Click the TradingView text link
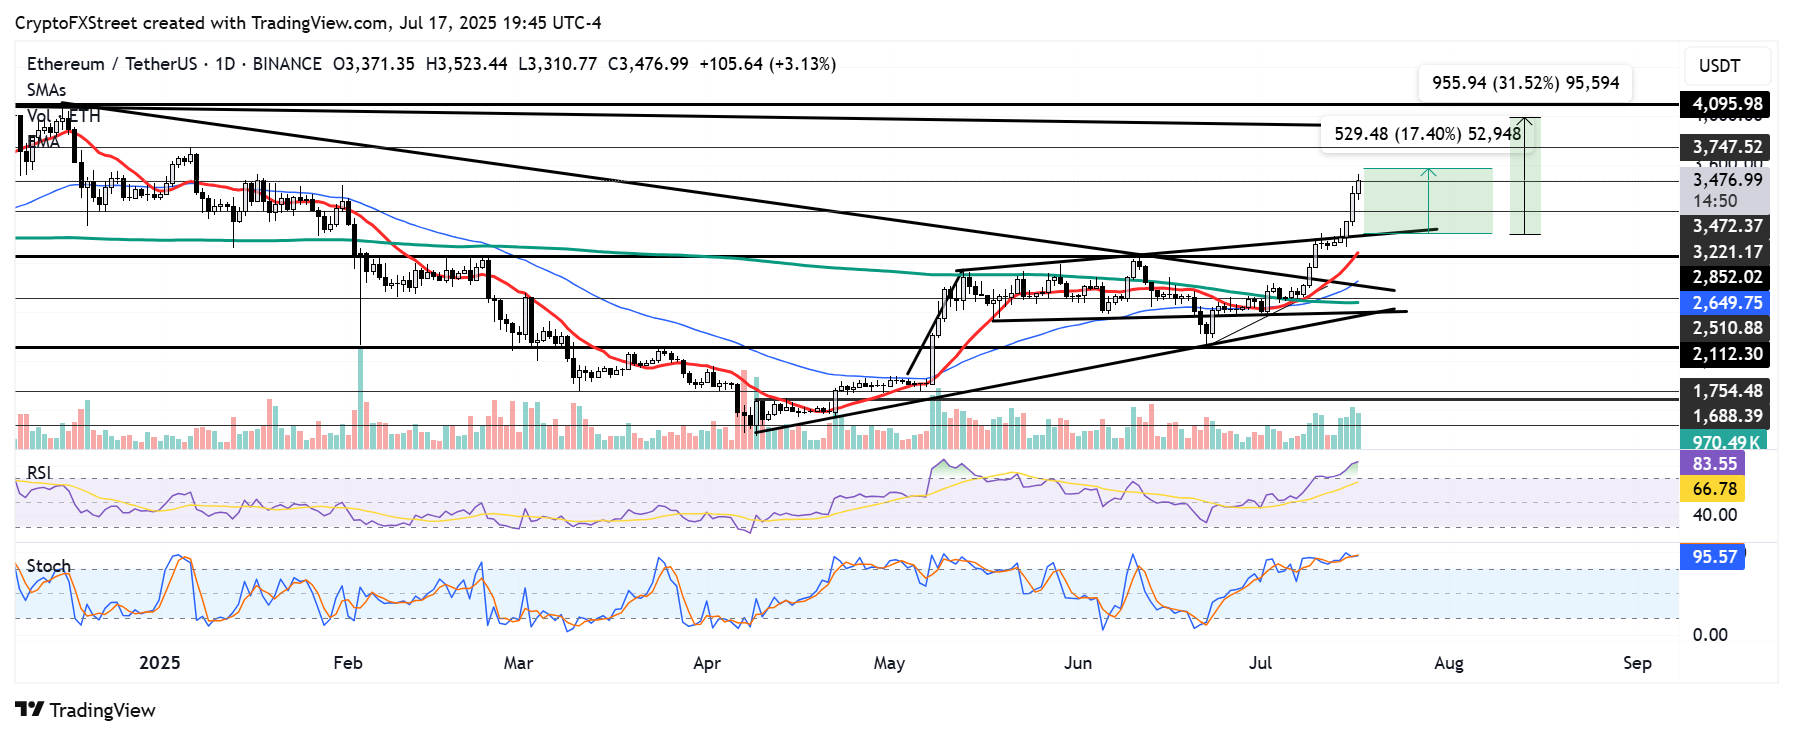 102,710
